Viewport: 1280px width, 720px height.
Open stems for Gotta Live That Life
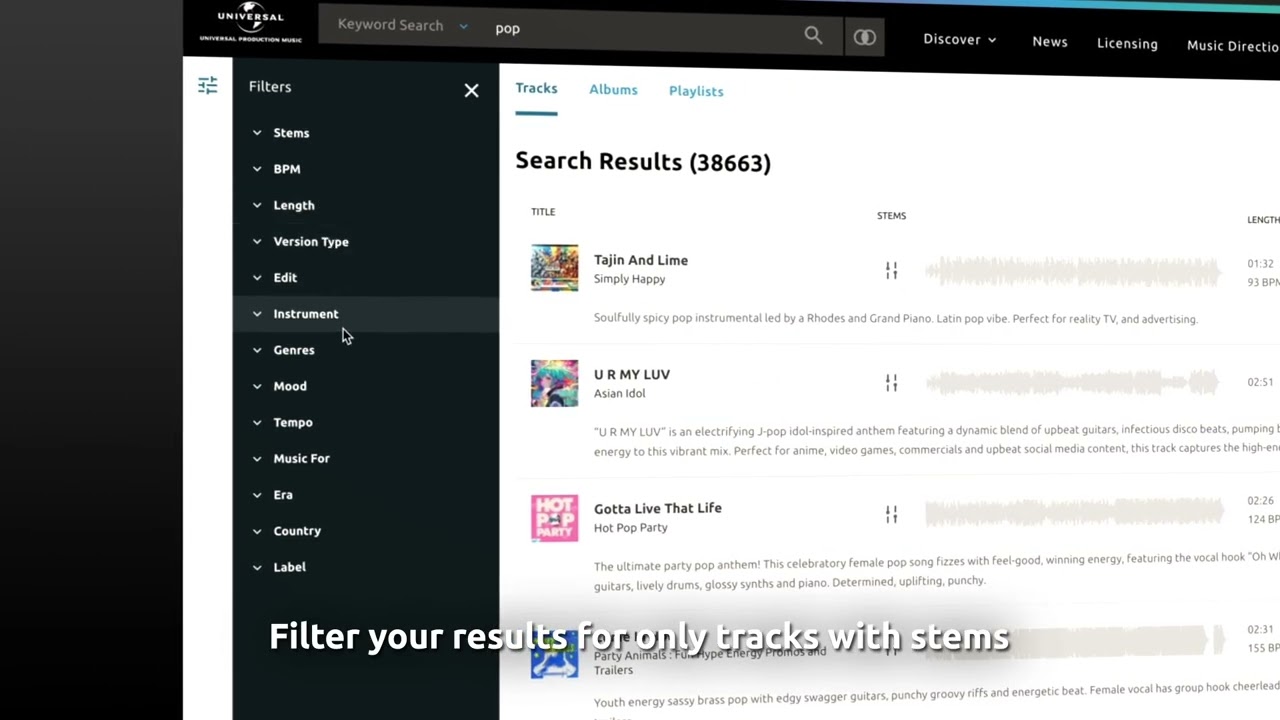point(891,514)
